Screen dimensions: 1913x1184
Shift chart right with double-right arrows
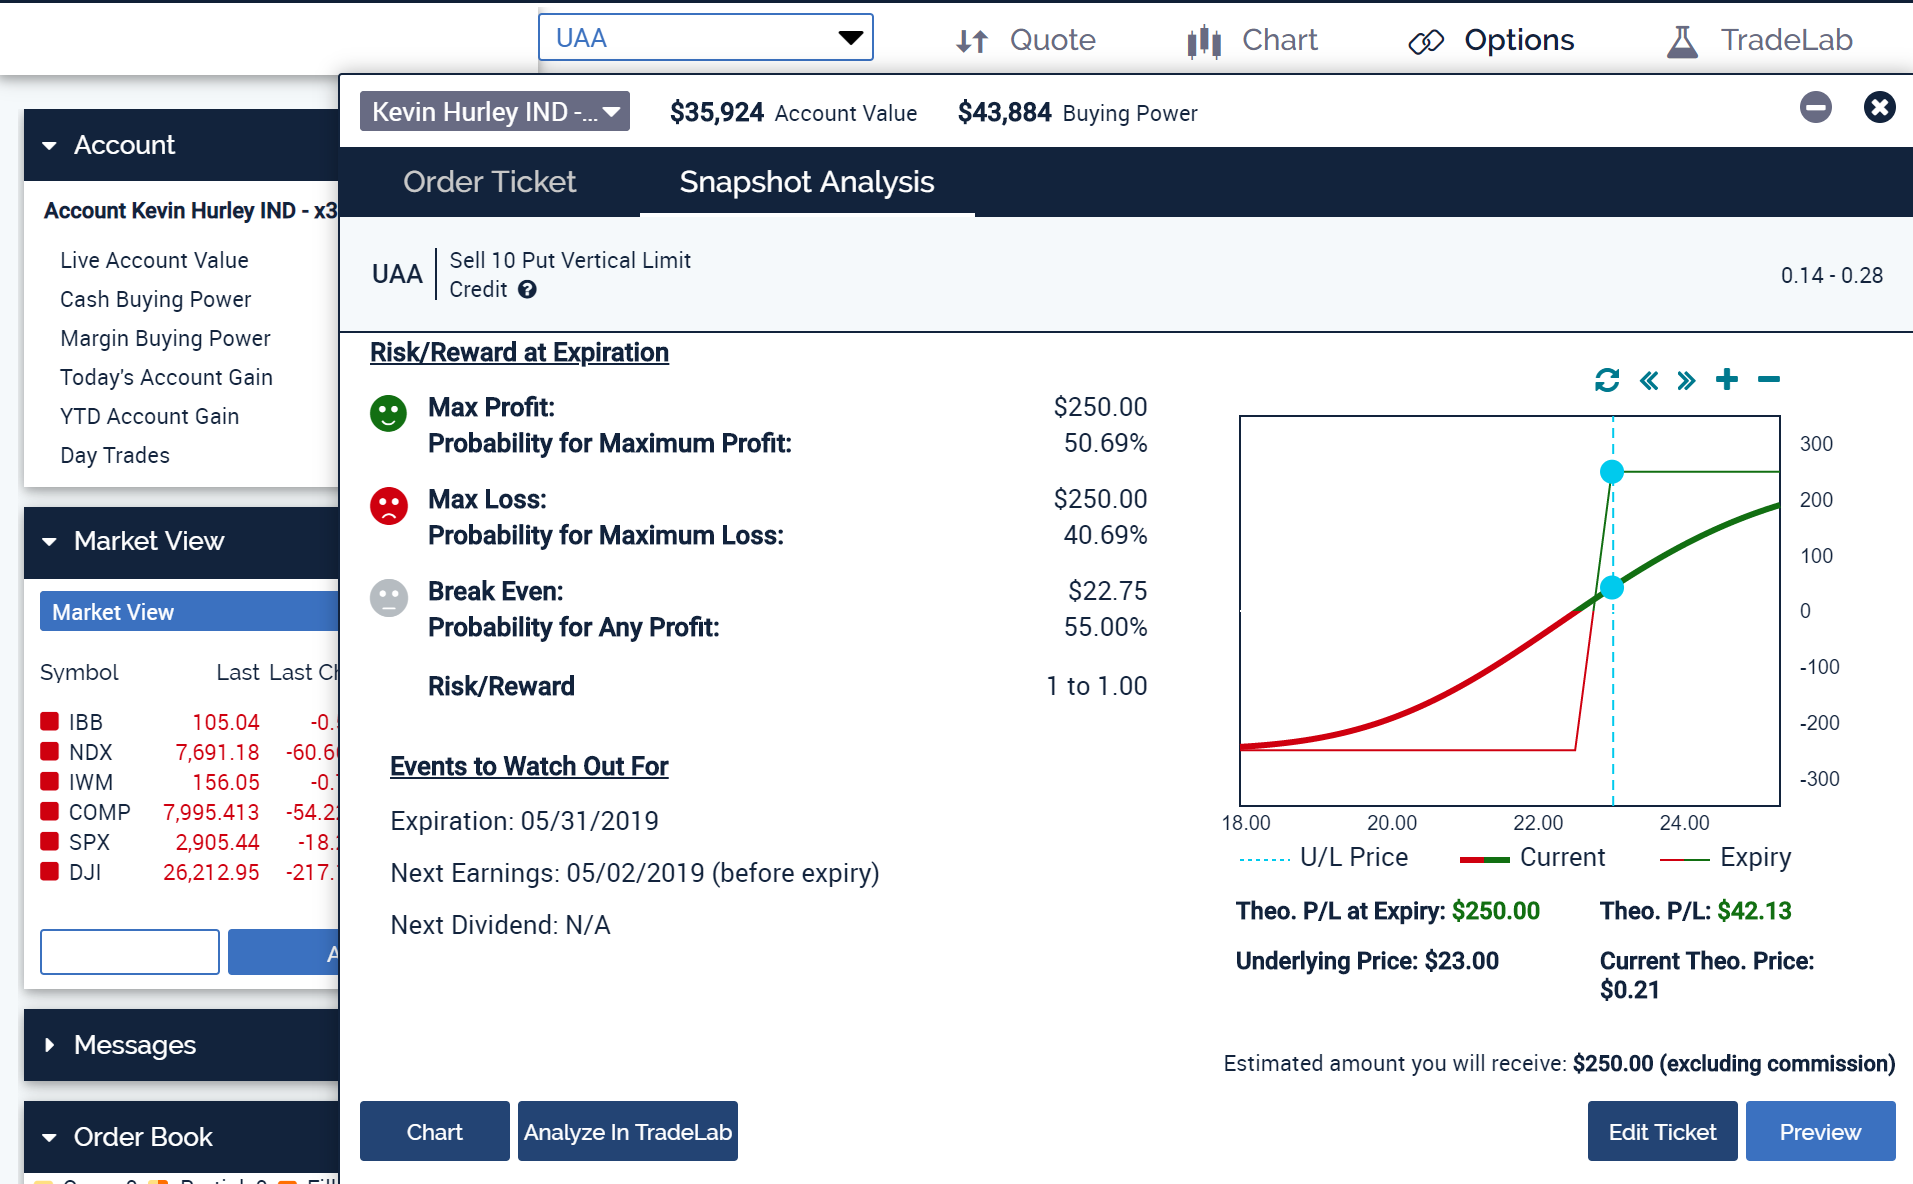1686,380
